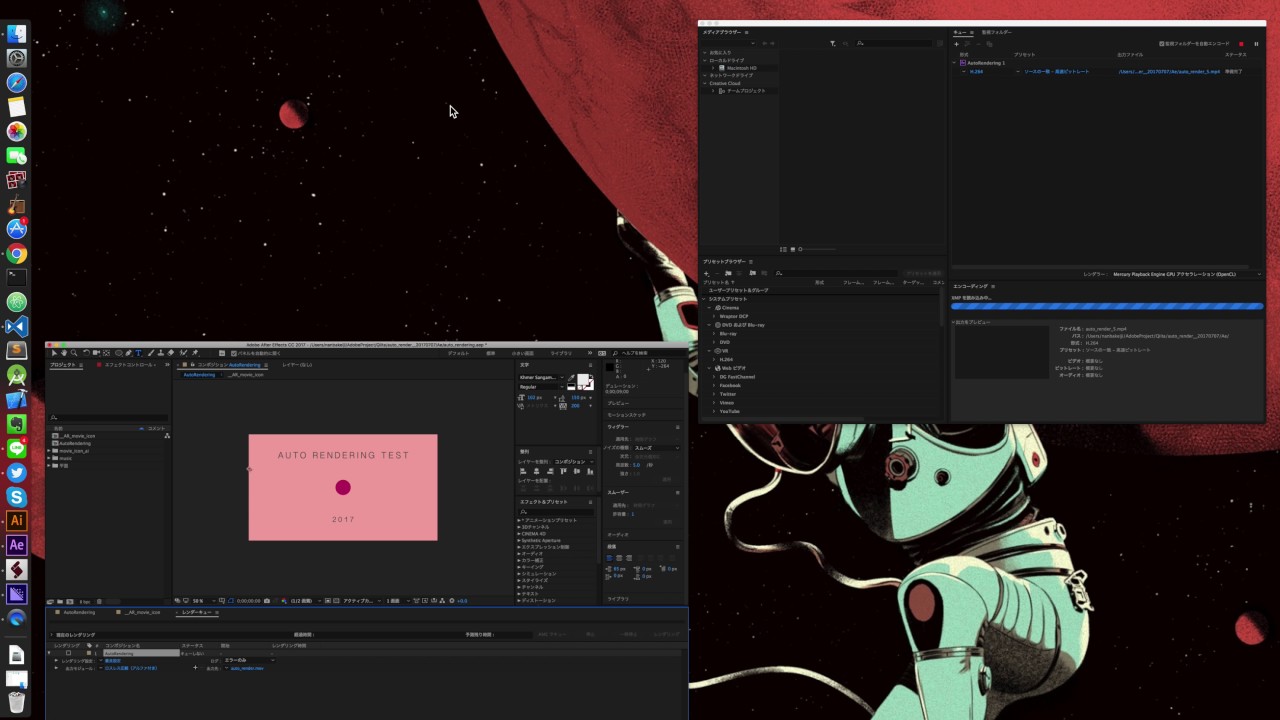Image resolution: width=1280 pixels, height=720 pixels.
Task: Click the blue encoding progress bar
Action: click(x=1107, y=306)
